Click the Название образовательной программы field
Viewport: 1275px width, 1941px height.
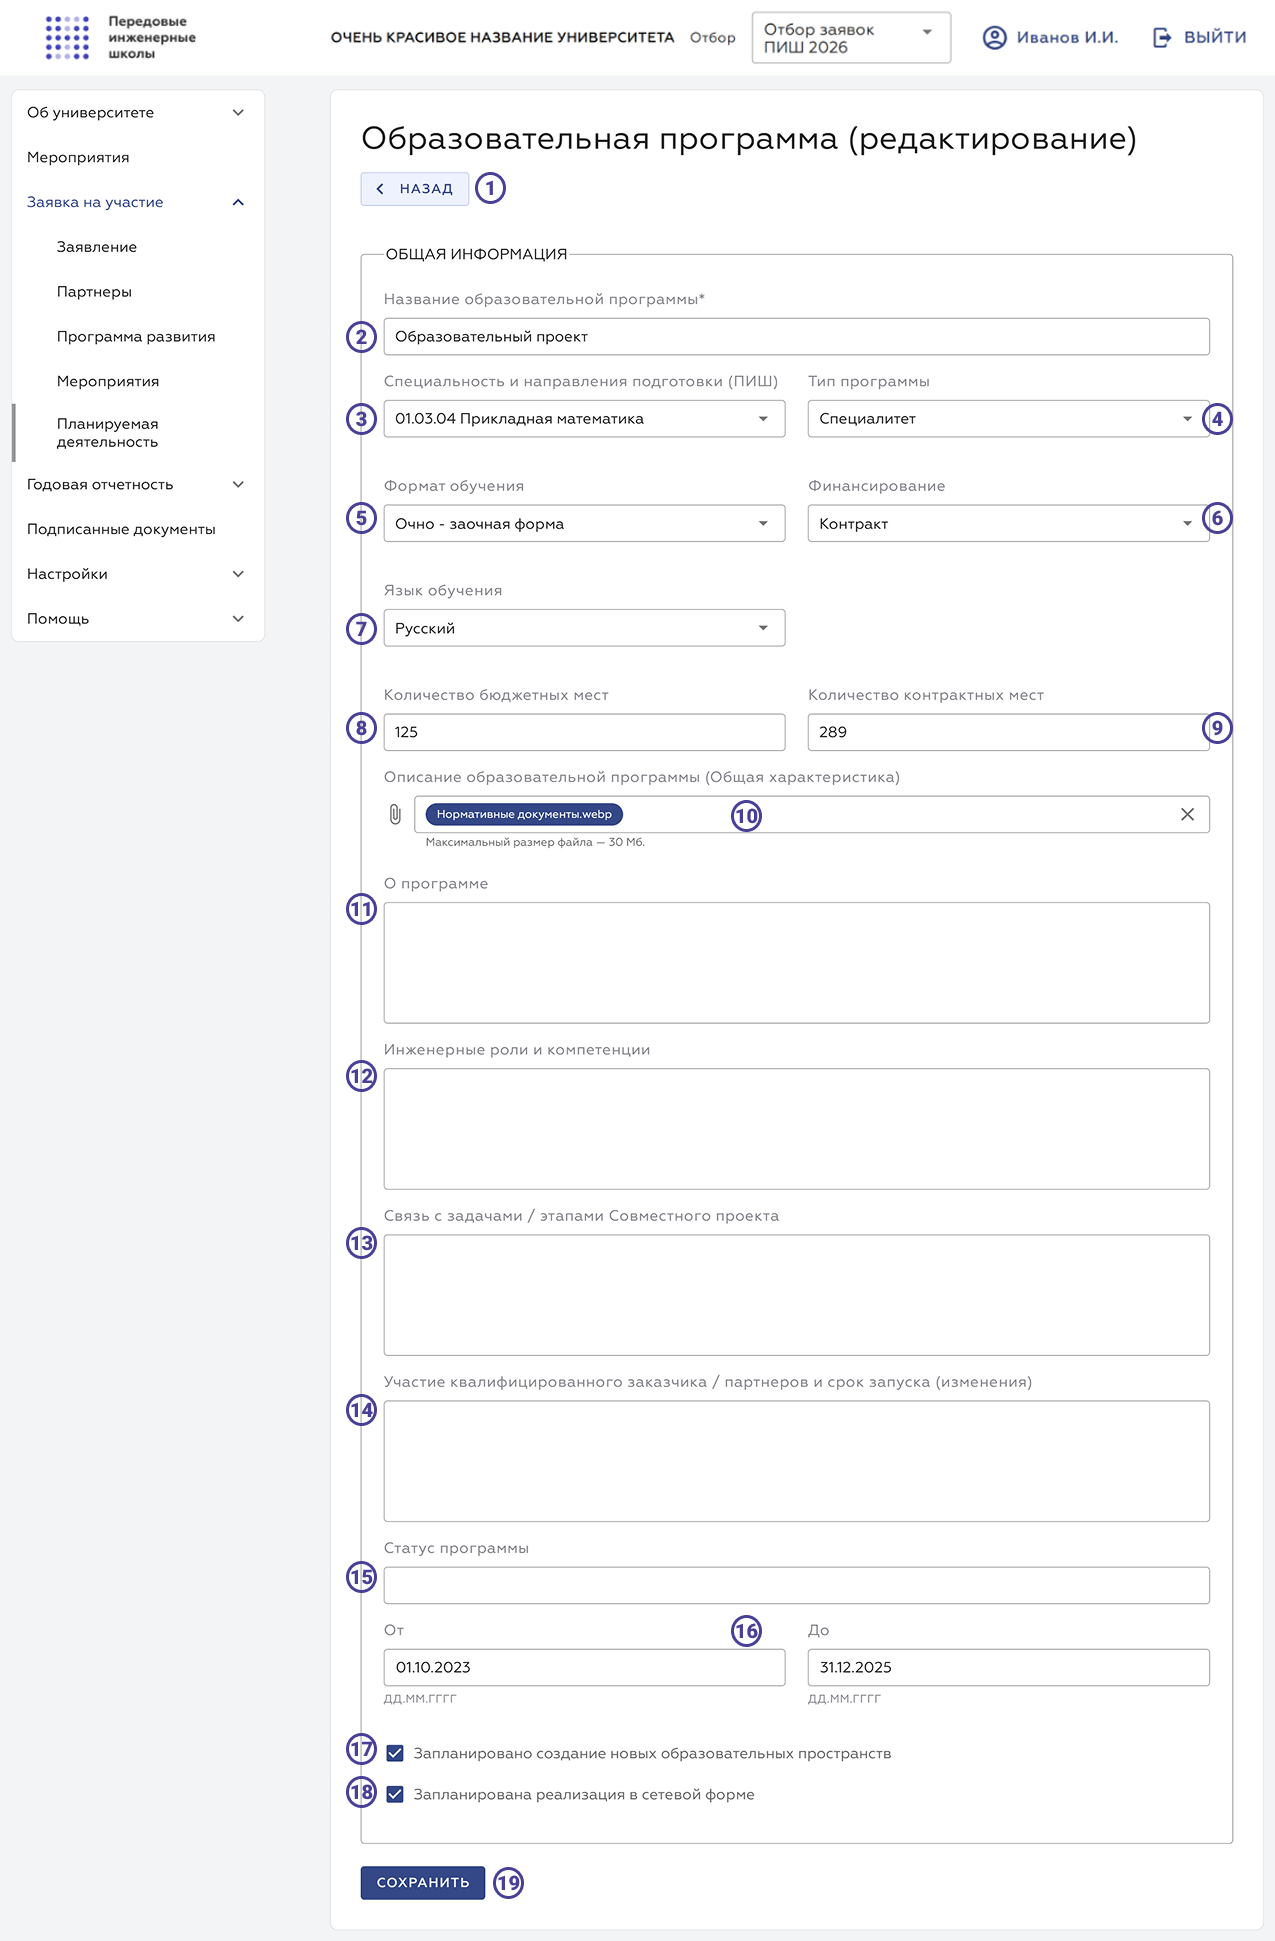796,337
